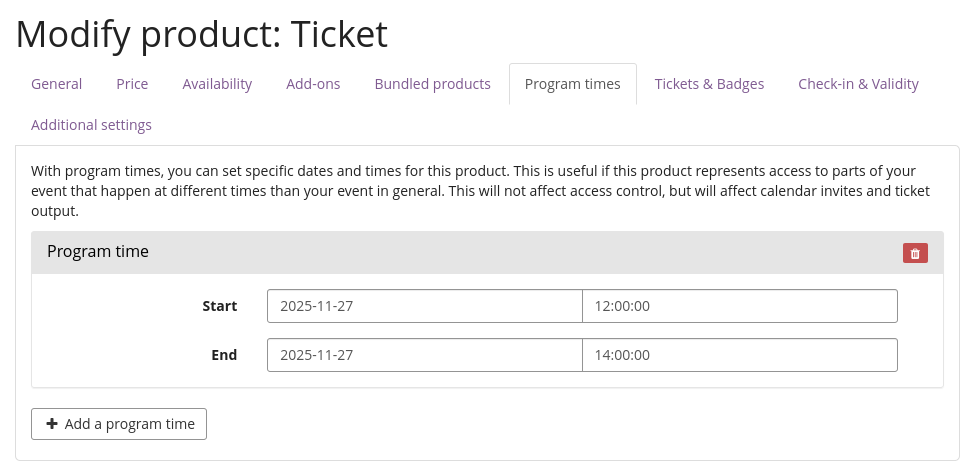Select the Program times tab
The height and width of the screenshot is (474, 970).
point(572,84)
